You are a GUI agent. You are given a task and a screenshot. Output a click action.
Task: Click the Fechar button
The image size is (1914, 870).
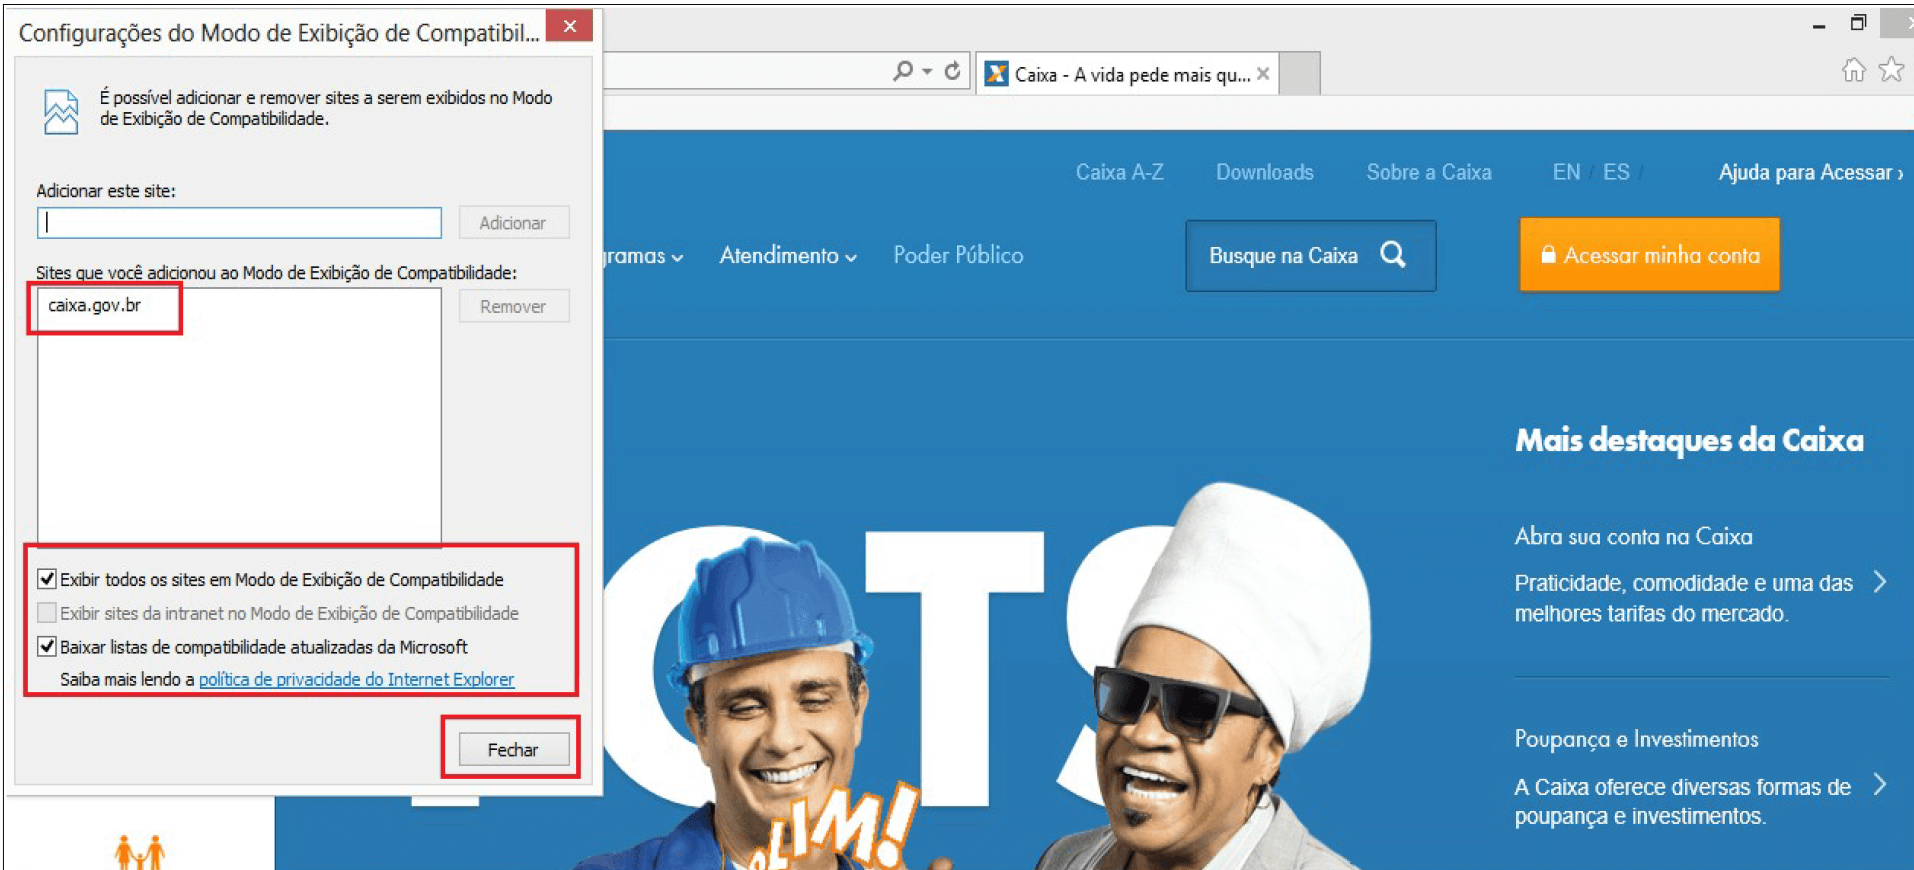pyautogui.click(x=514, y=749)
